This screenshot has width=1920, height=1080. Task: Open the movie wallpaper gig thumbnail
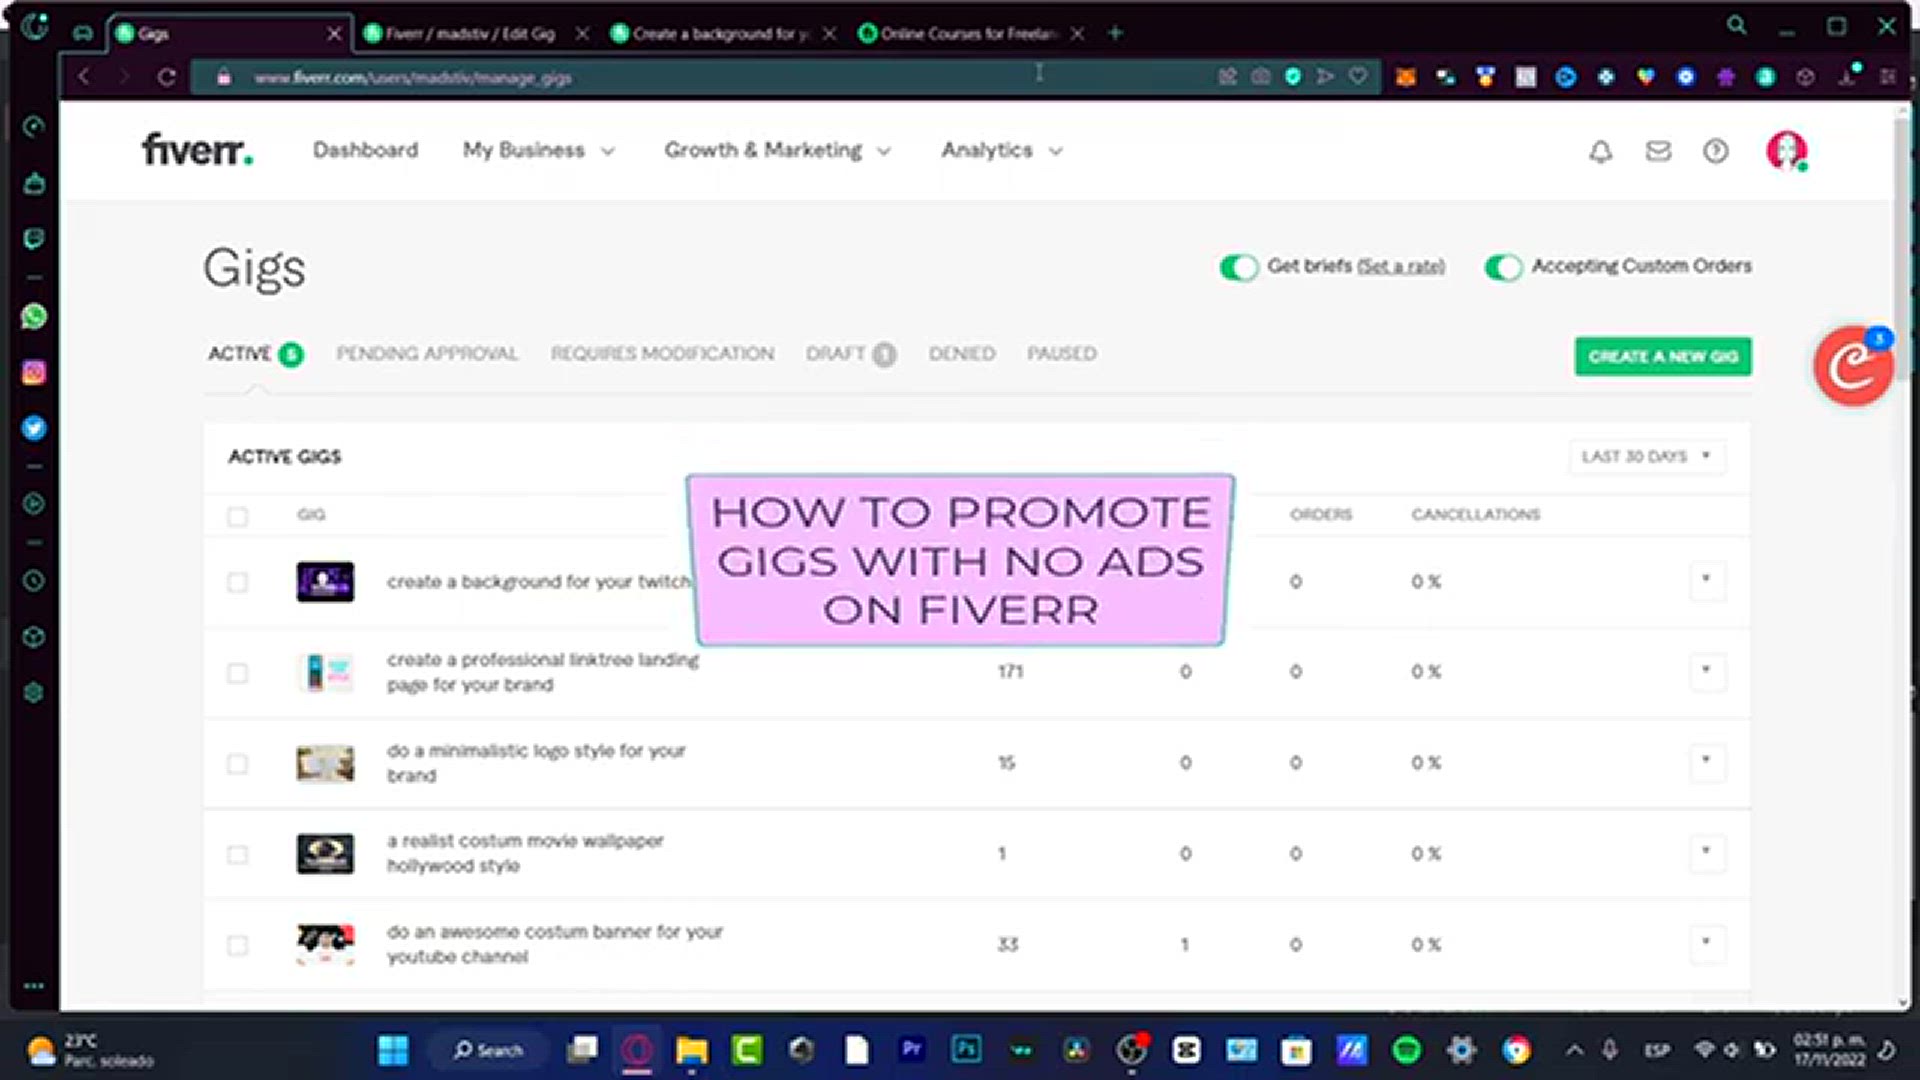325,854
